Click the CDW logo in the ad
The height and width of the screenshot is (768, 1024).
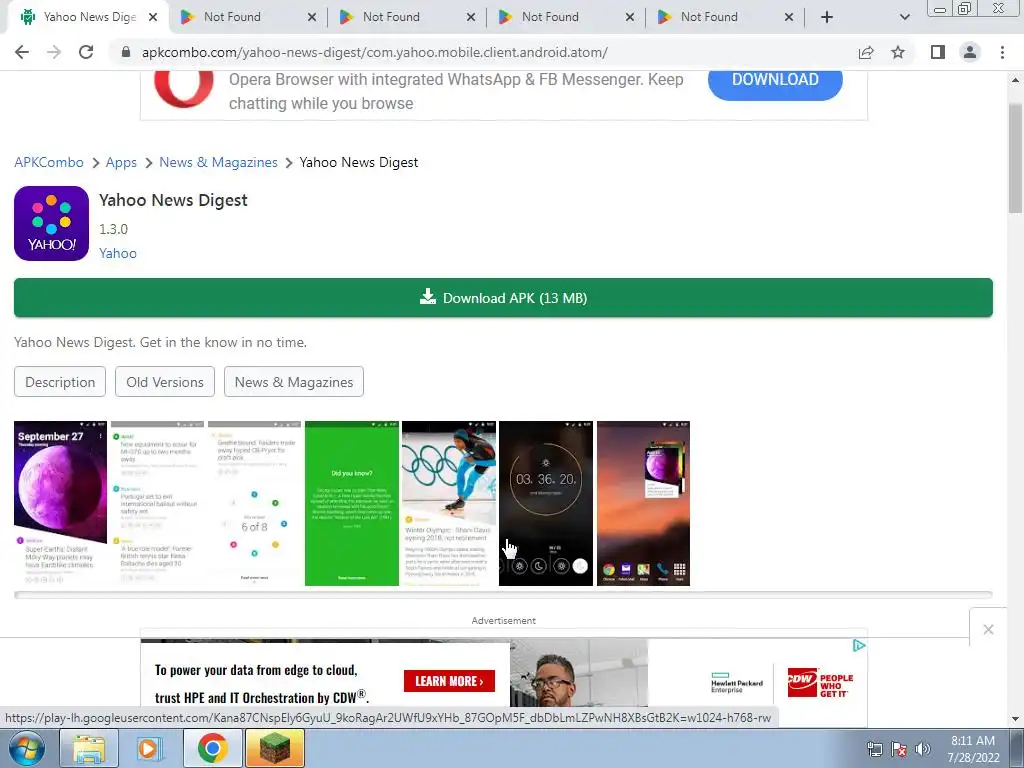click(x=820, y=684)
